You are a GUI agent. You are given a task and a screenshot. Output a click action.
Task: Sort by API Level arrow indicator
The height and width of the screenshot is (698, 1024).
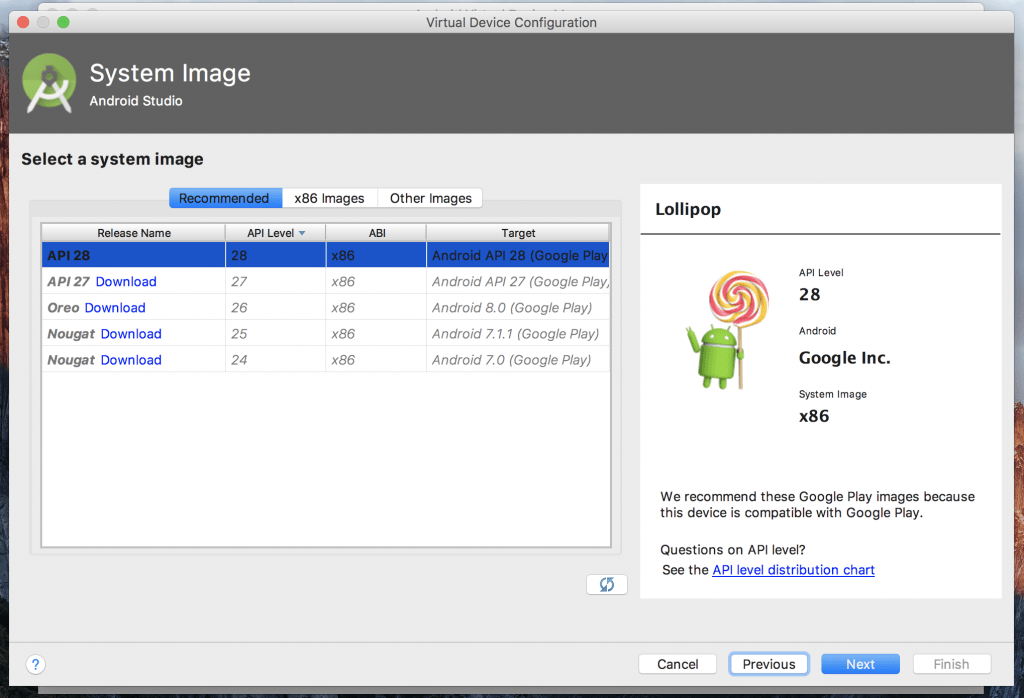302,233
